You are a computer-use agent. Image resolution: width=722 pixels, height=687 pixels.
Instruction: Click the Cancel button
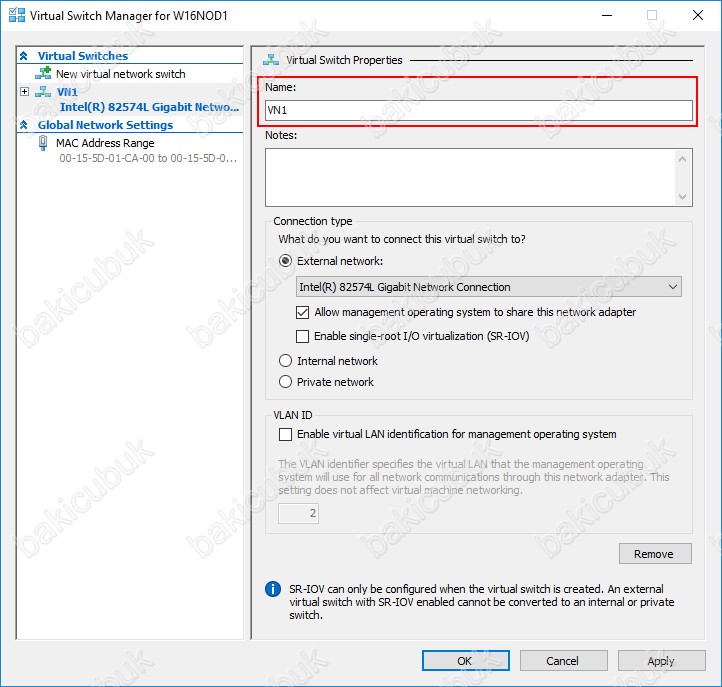[x=564, y=661]
